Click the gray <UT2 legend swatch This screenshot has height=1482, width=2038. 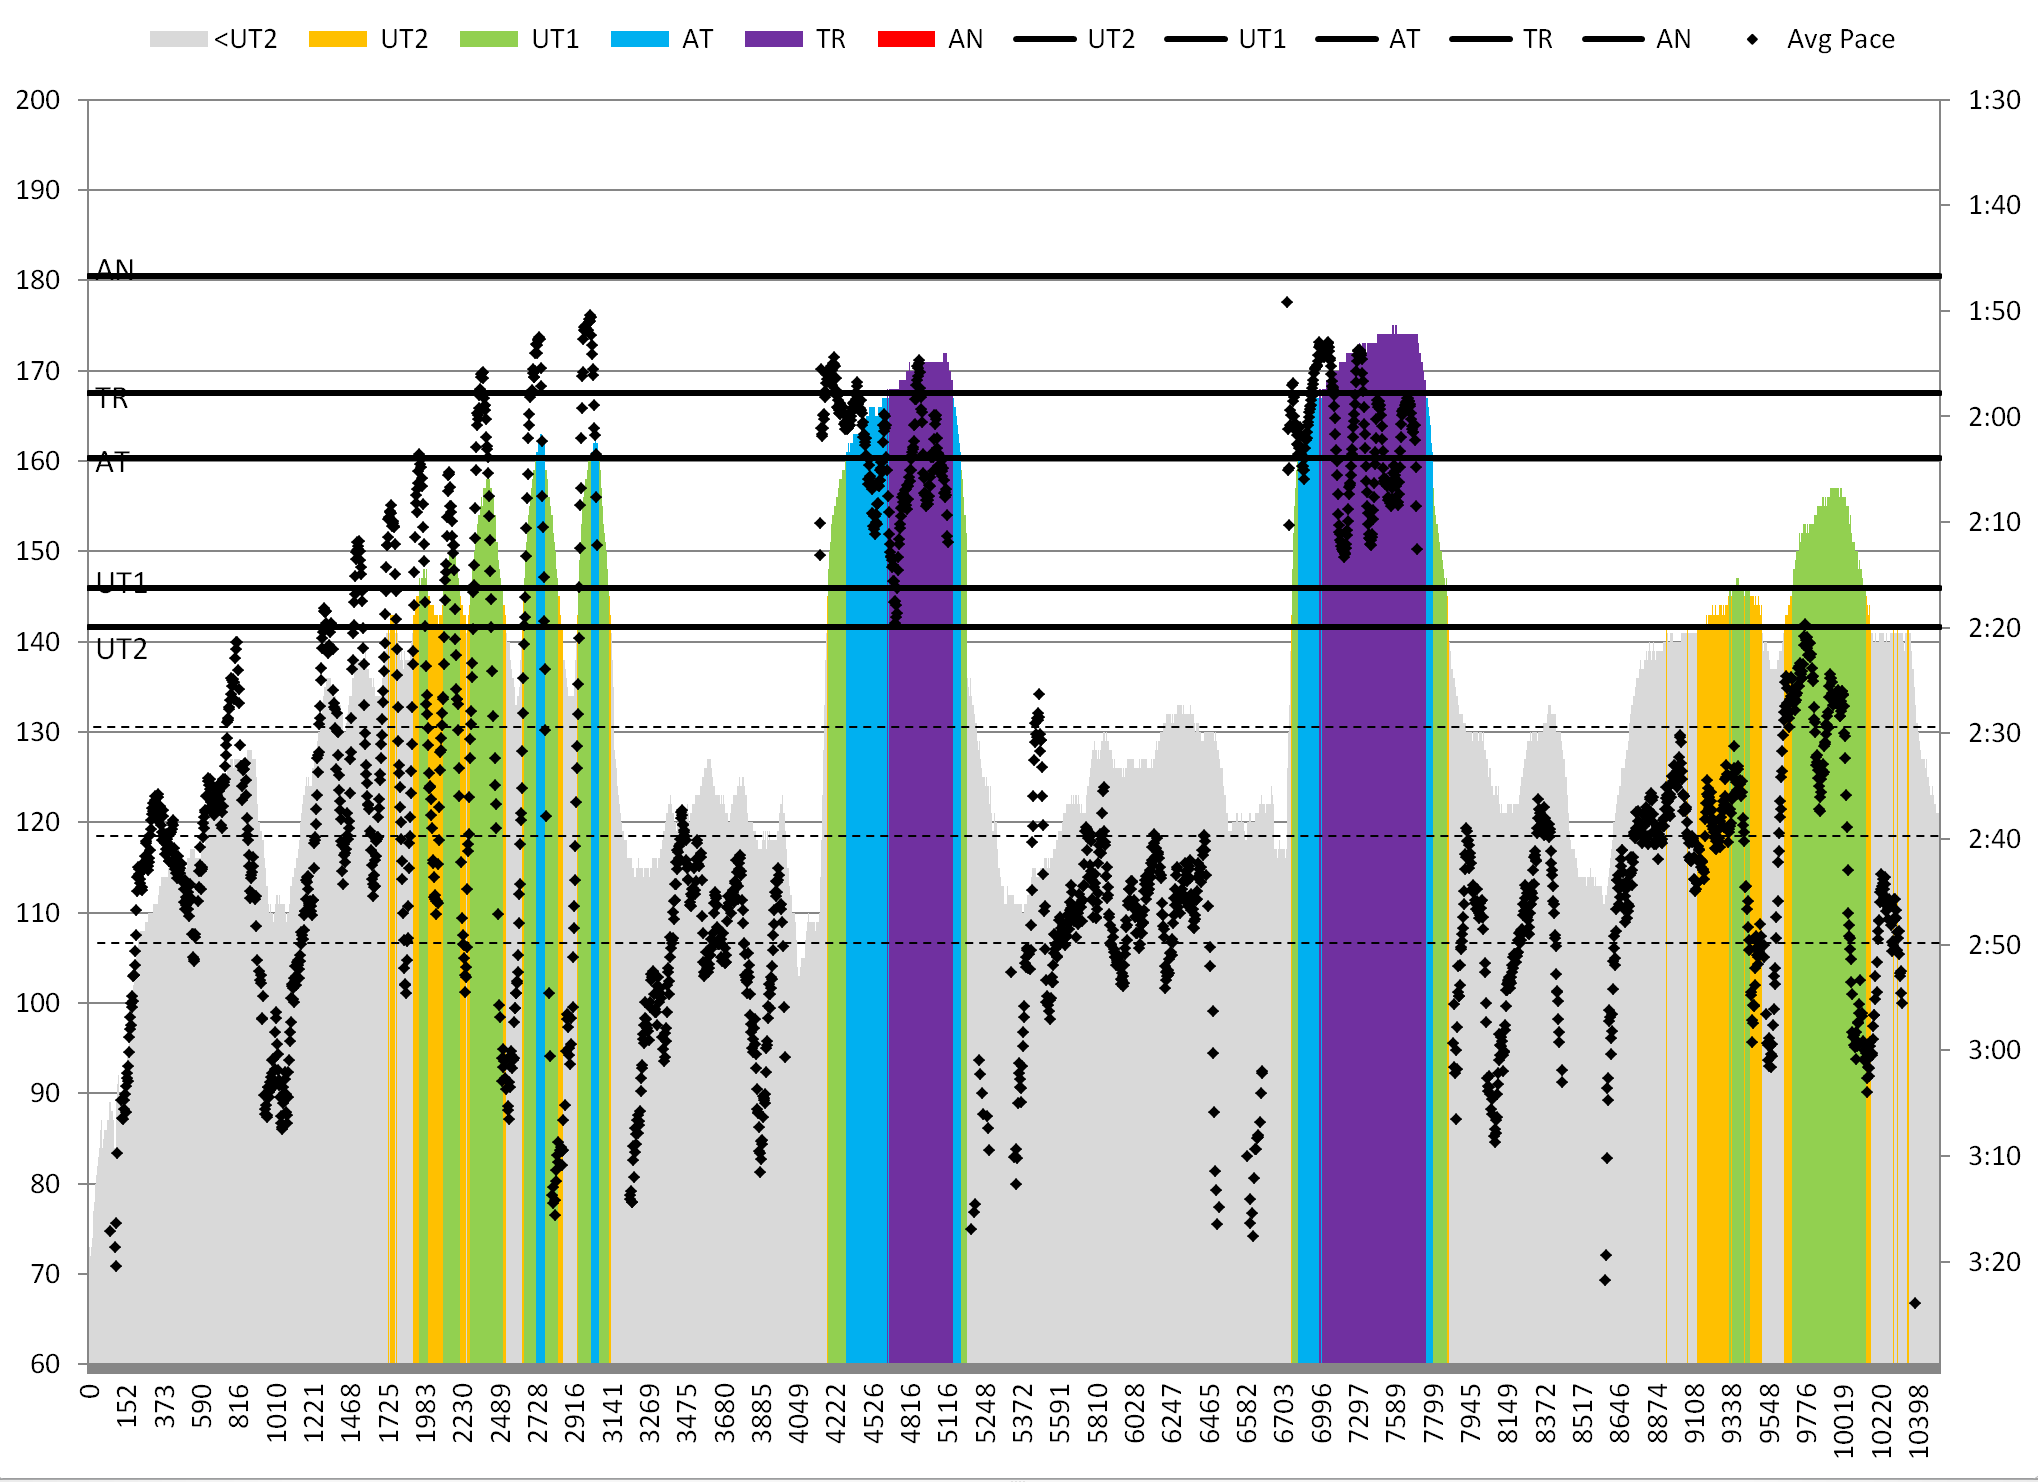tap(178, 39)
